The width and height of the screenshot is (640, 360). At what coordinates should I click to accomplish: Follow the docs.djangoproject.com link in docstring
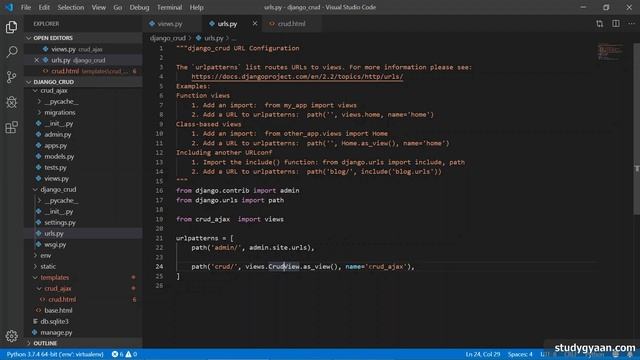point(297,77)
